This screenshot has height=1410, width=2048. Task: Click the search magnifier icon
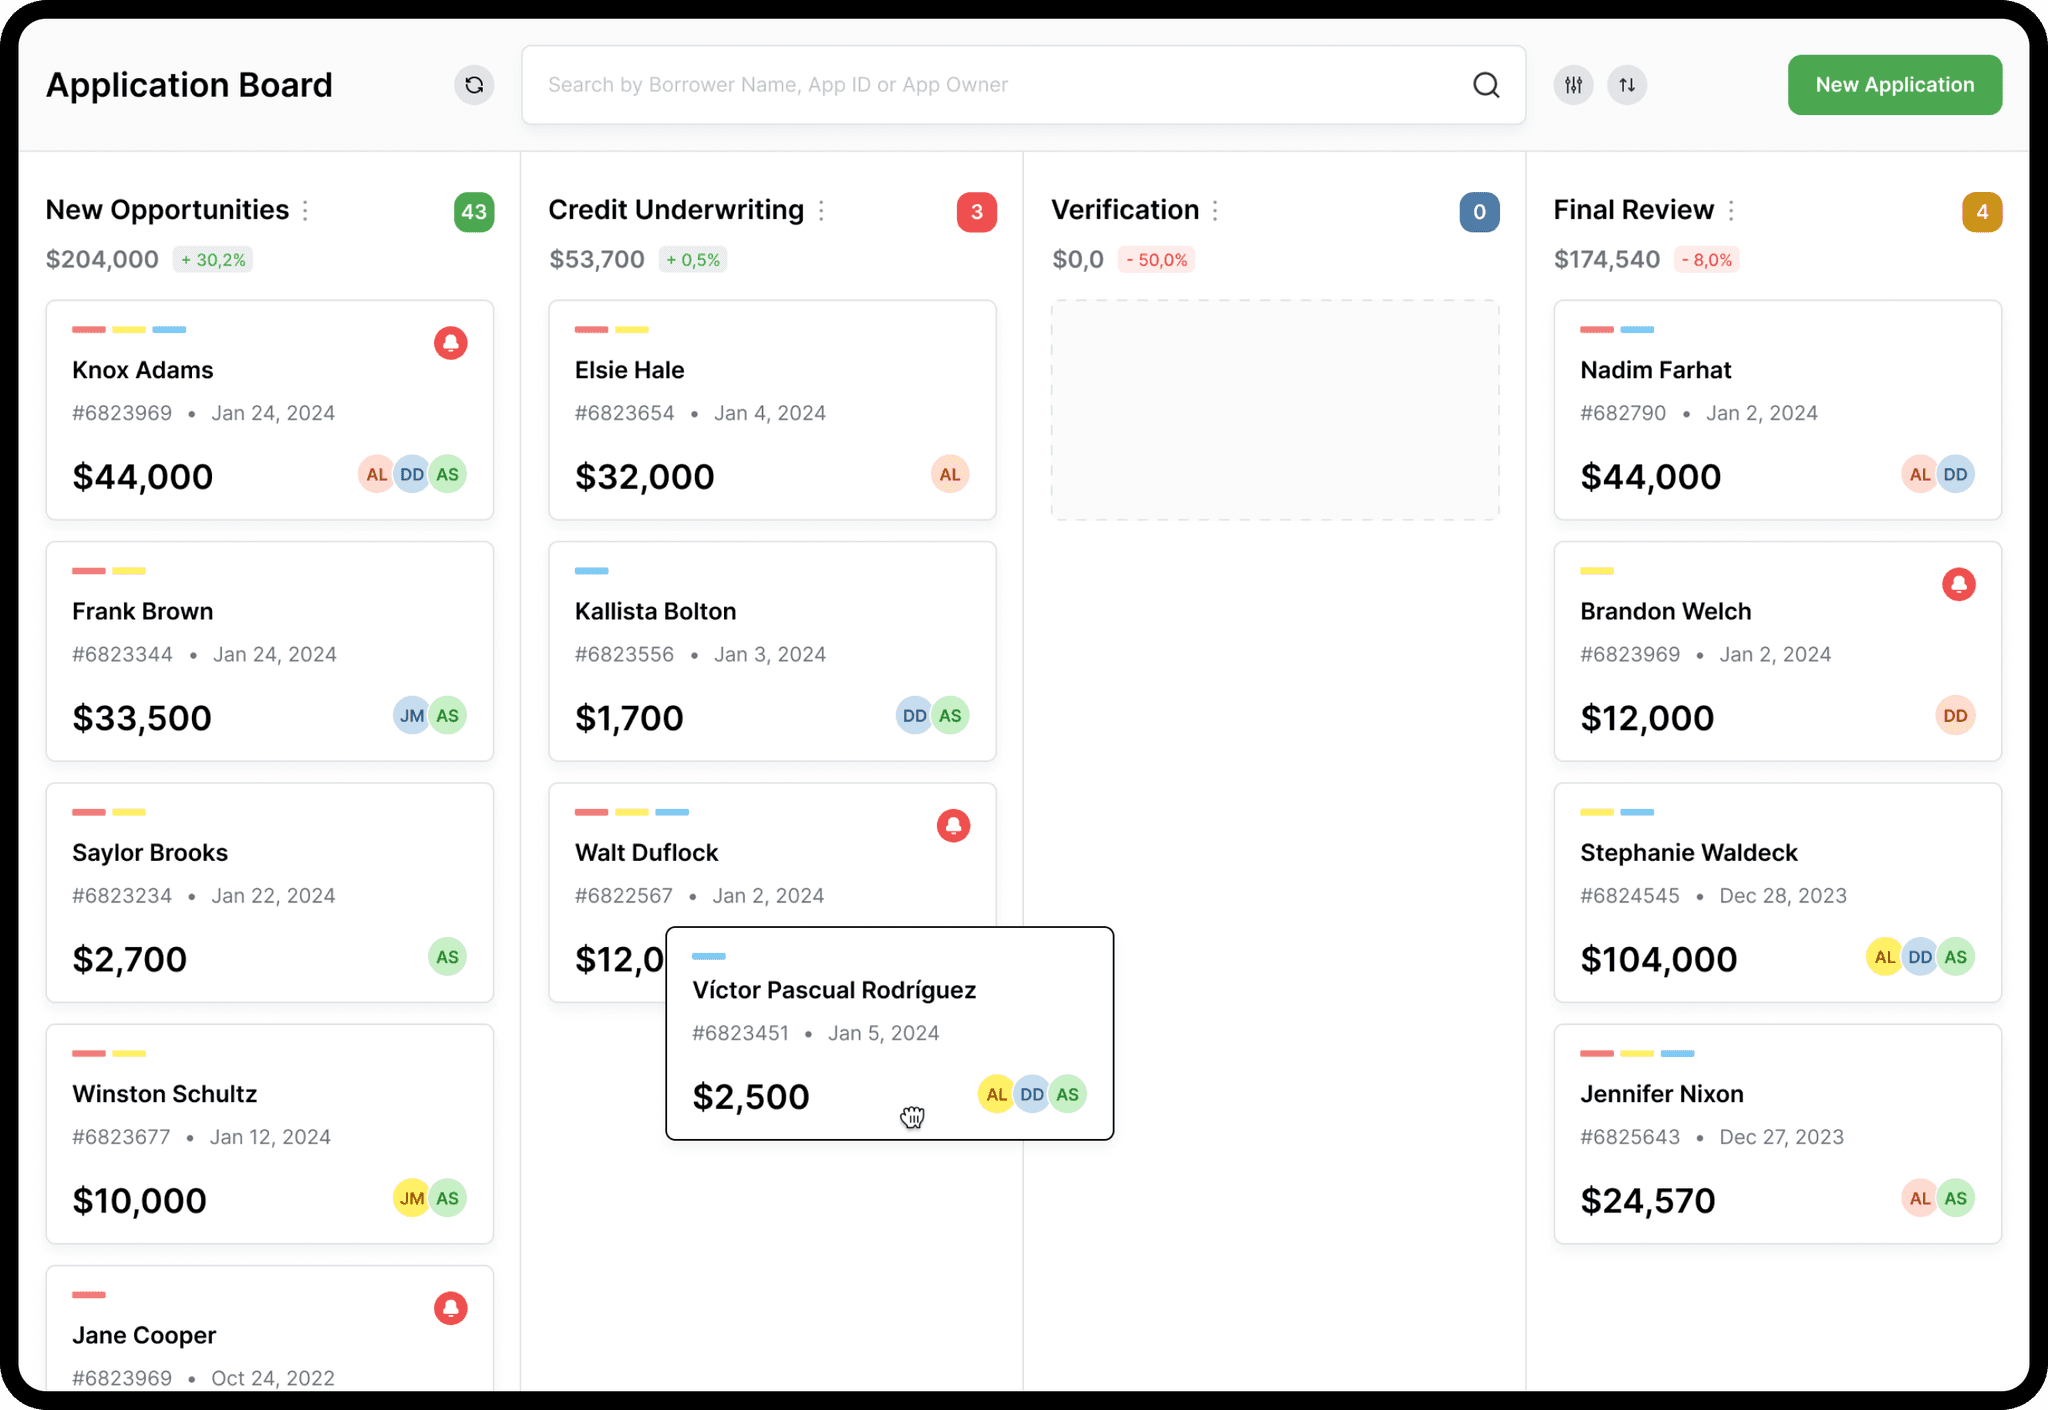pos(1486,85)
